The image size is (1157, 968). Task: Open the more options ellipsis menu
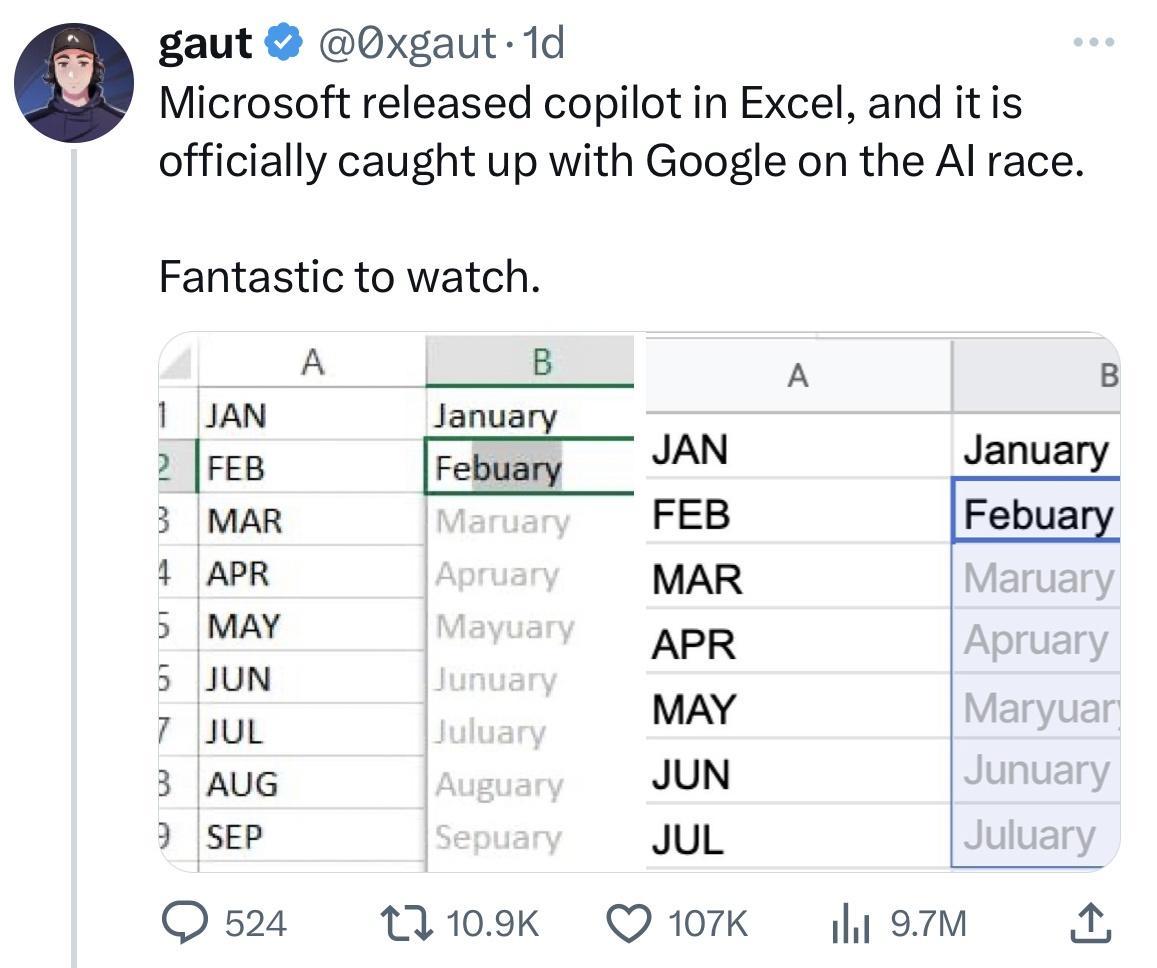[1095, 40]
